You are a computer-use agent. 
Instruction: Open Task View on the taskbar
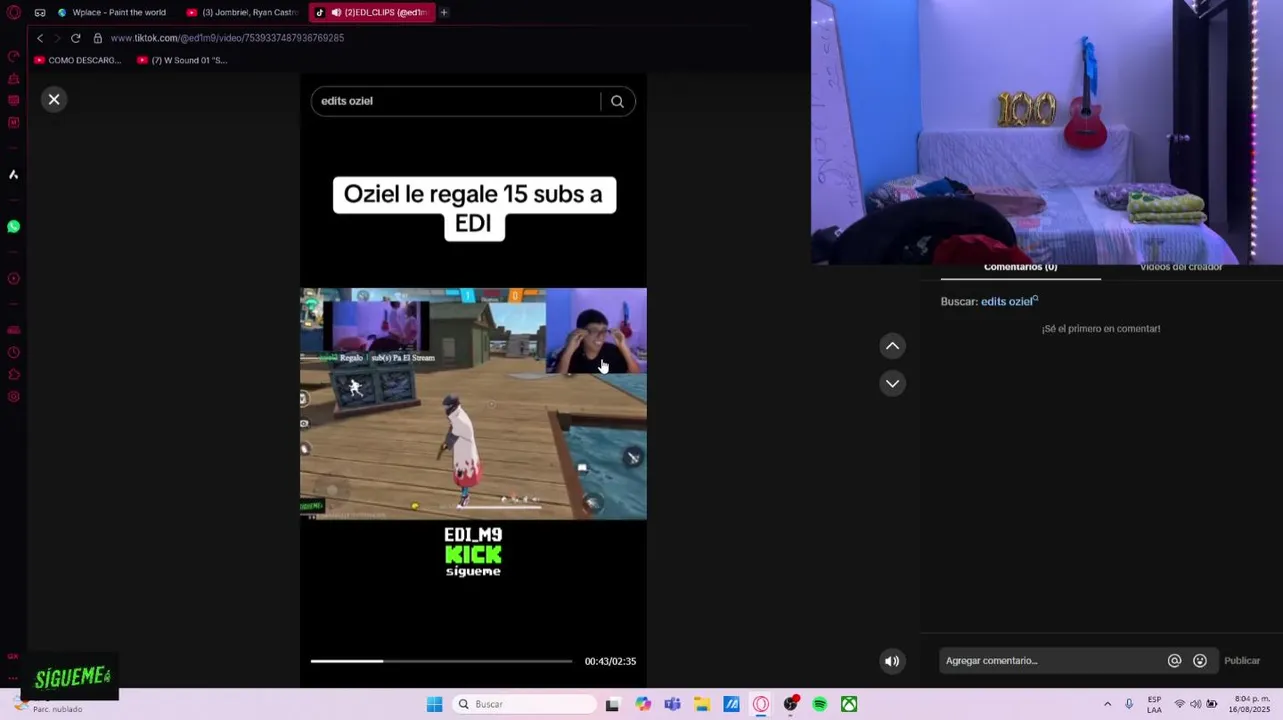(x=612, y=704)
